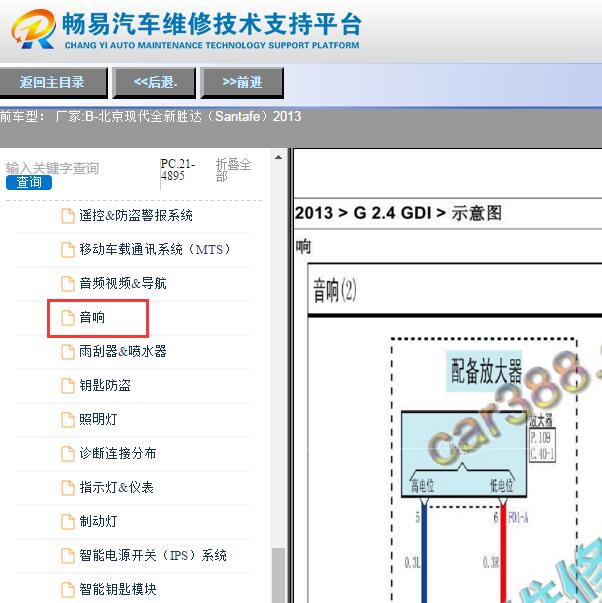This screenshot has height=603, width=602.
Task: Open the 雨刮器&喷水器 document icon
Action: click(68, 351)
